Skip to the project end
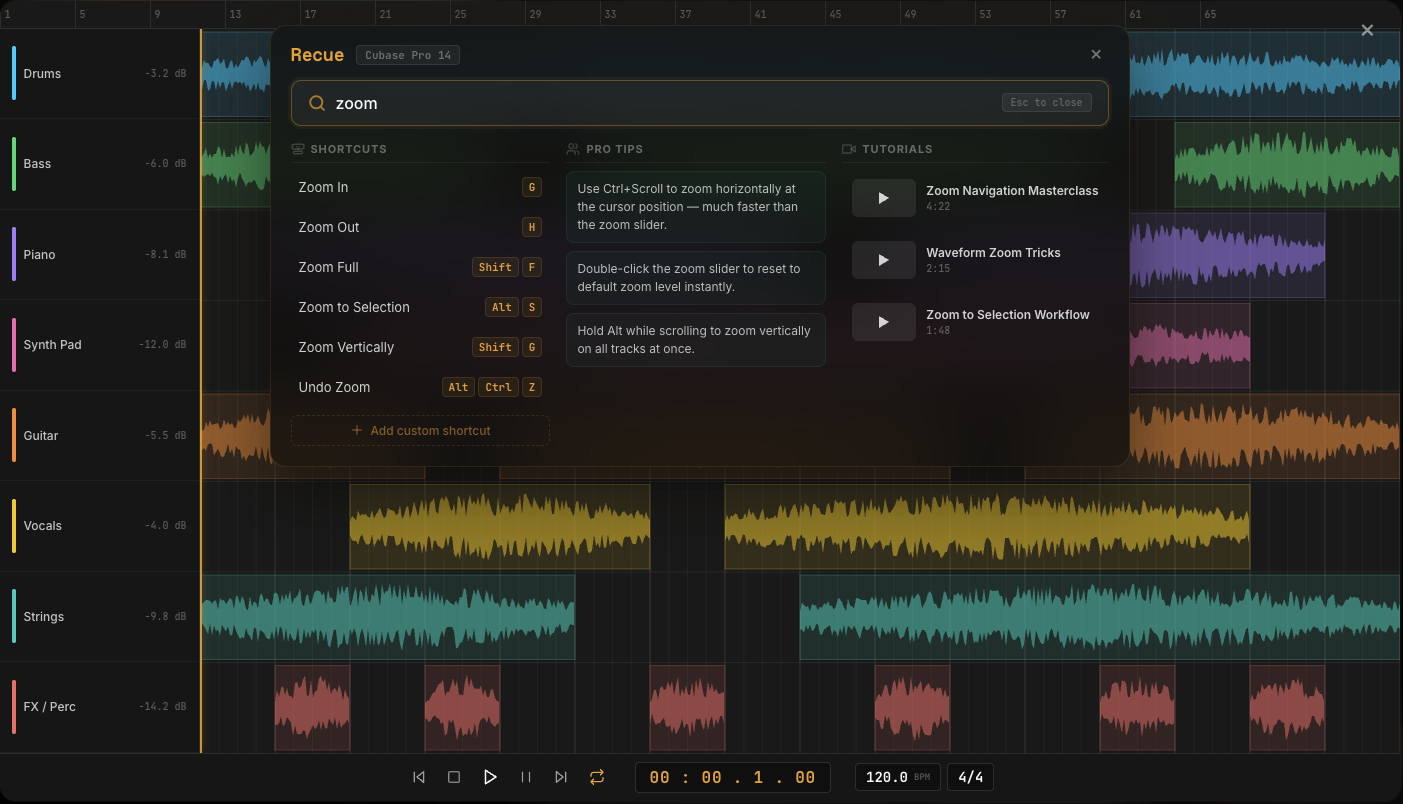The width and height of the screenshot is (1403, 804). click(560, 777)
